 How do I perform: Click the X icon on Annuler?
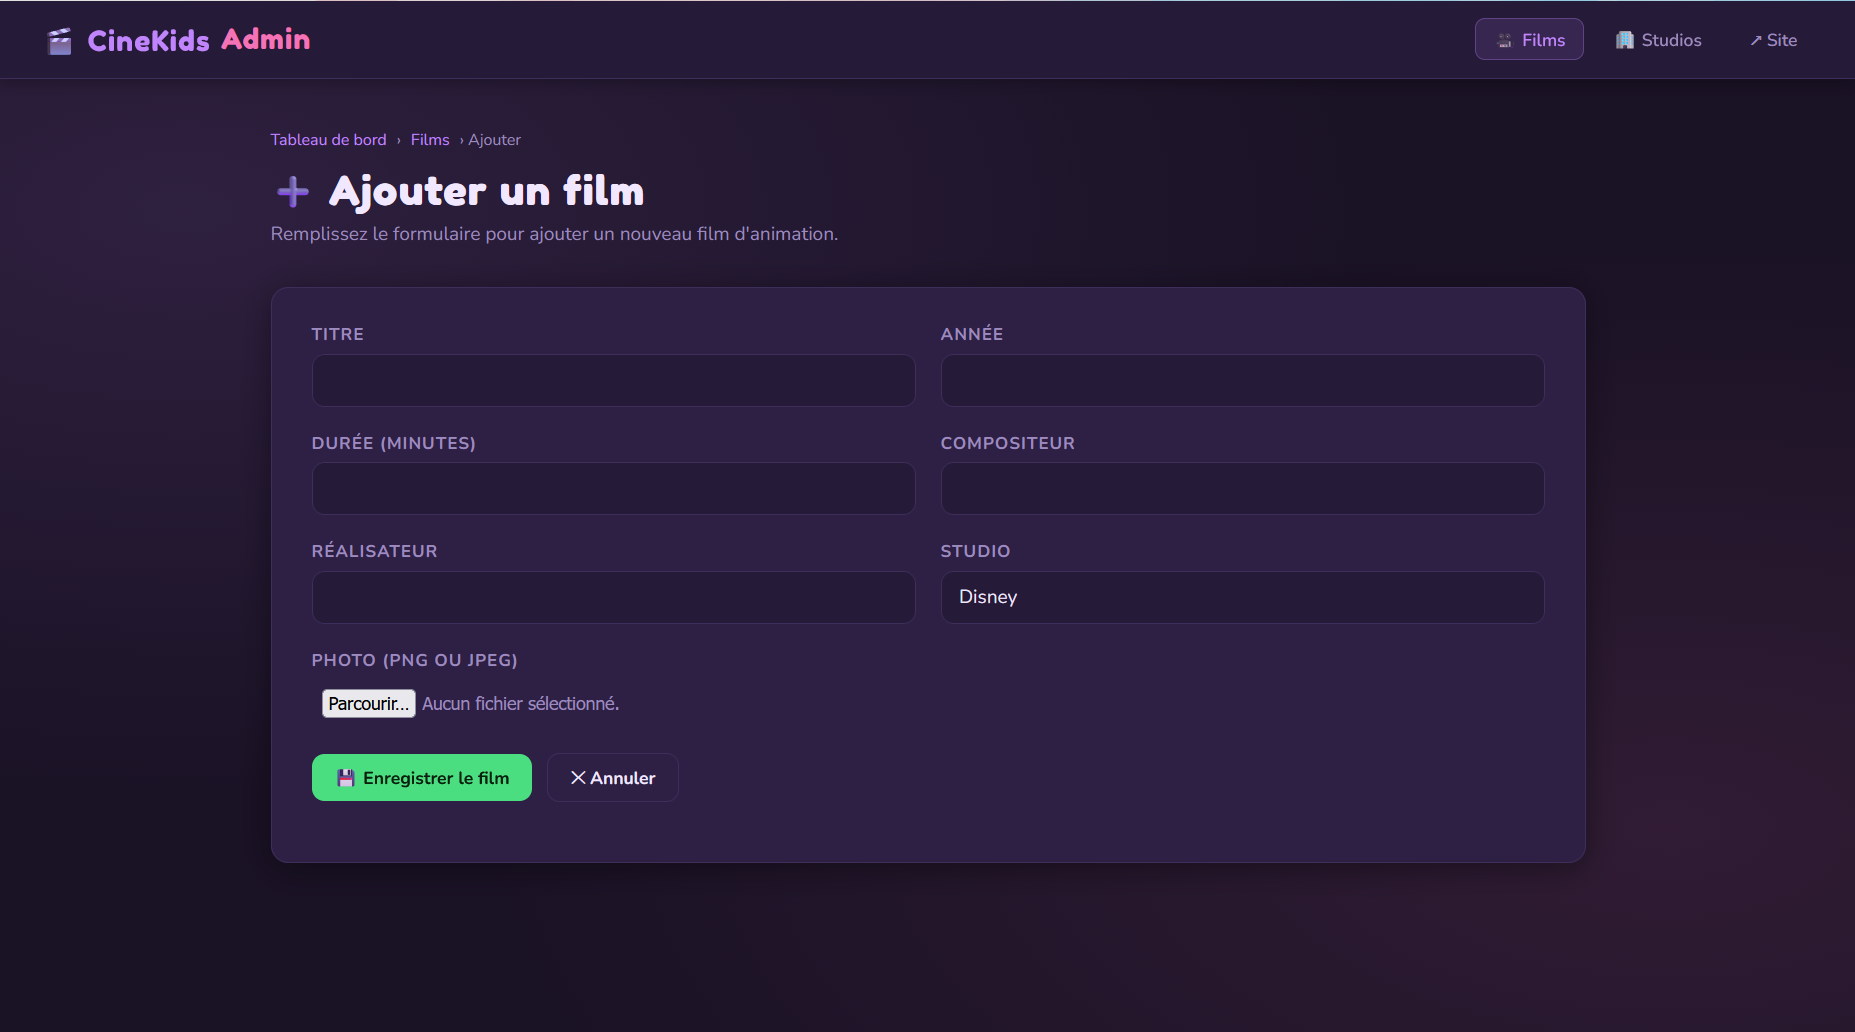pyautogui.click(x=578, y=778)
